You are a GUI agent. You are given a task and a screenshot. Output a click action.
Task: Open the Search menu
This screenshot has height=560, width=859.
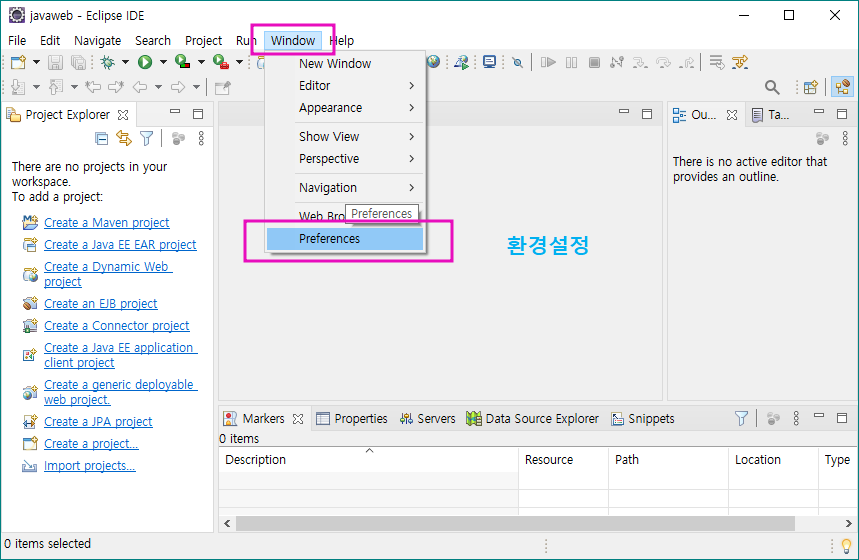point(153,41)
